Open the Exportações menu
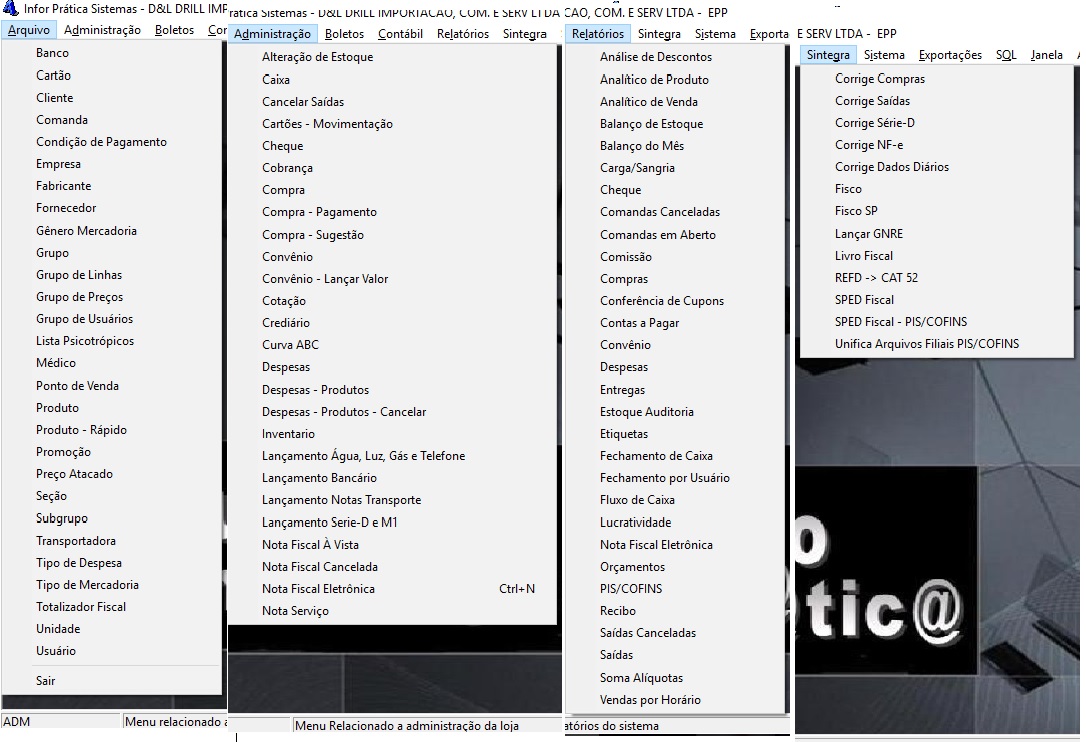This screenshot has width=1086, height=742. tap(950, 55)
